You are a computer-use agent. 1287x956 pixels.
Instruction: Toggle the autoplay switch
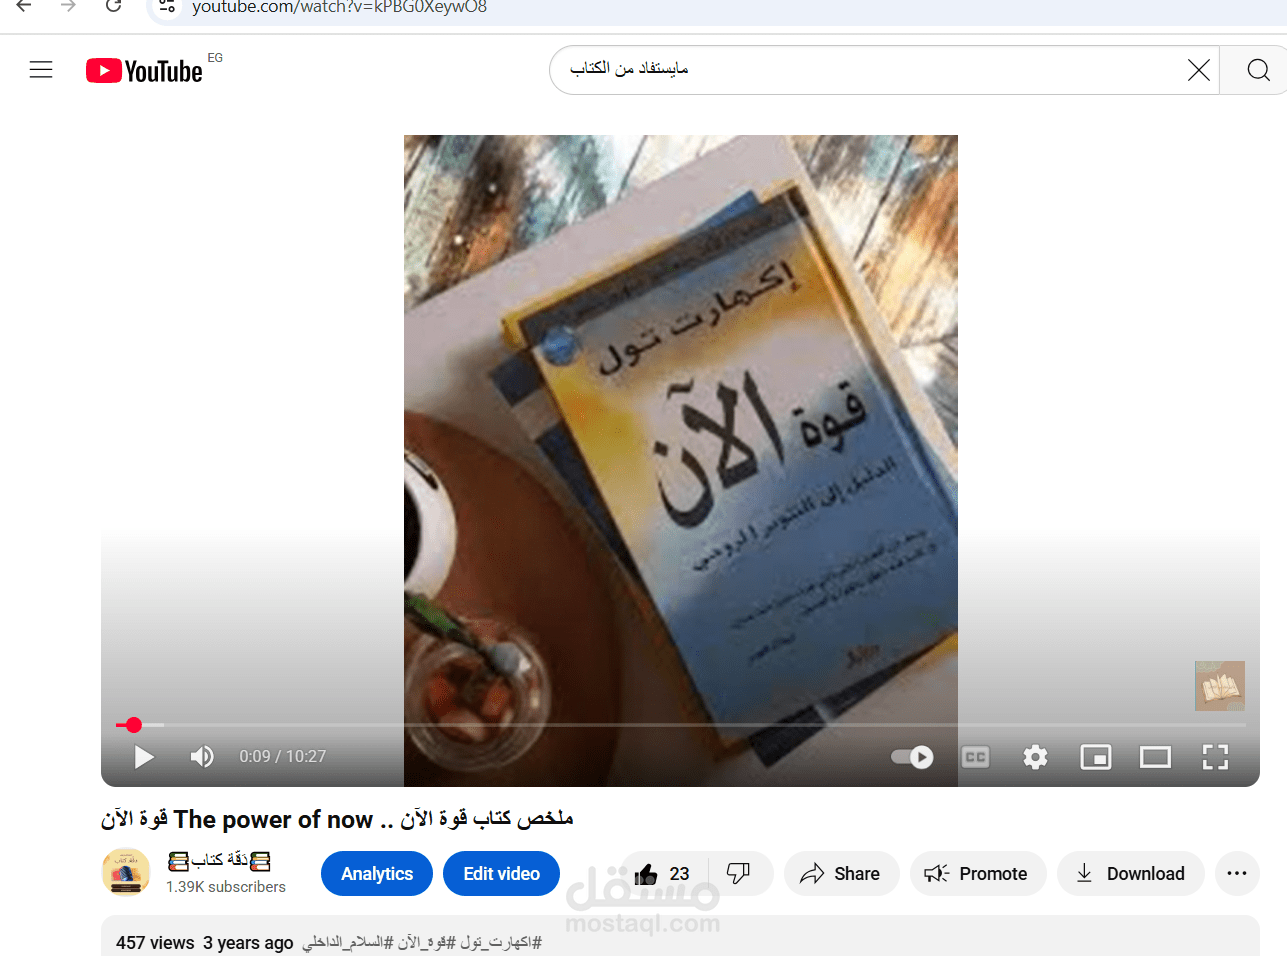point(912,757)
